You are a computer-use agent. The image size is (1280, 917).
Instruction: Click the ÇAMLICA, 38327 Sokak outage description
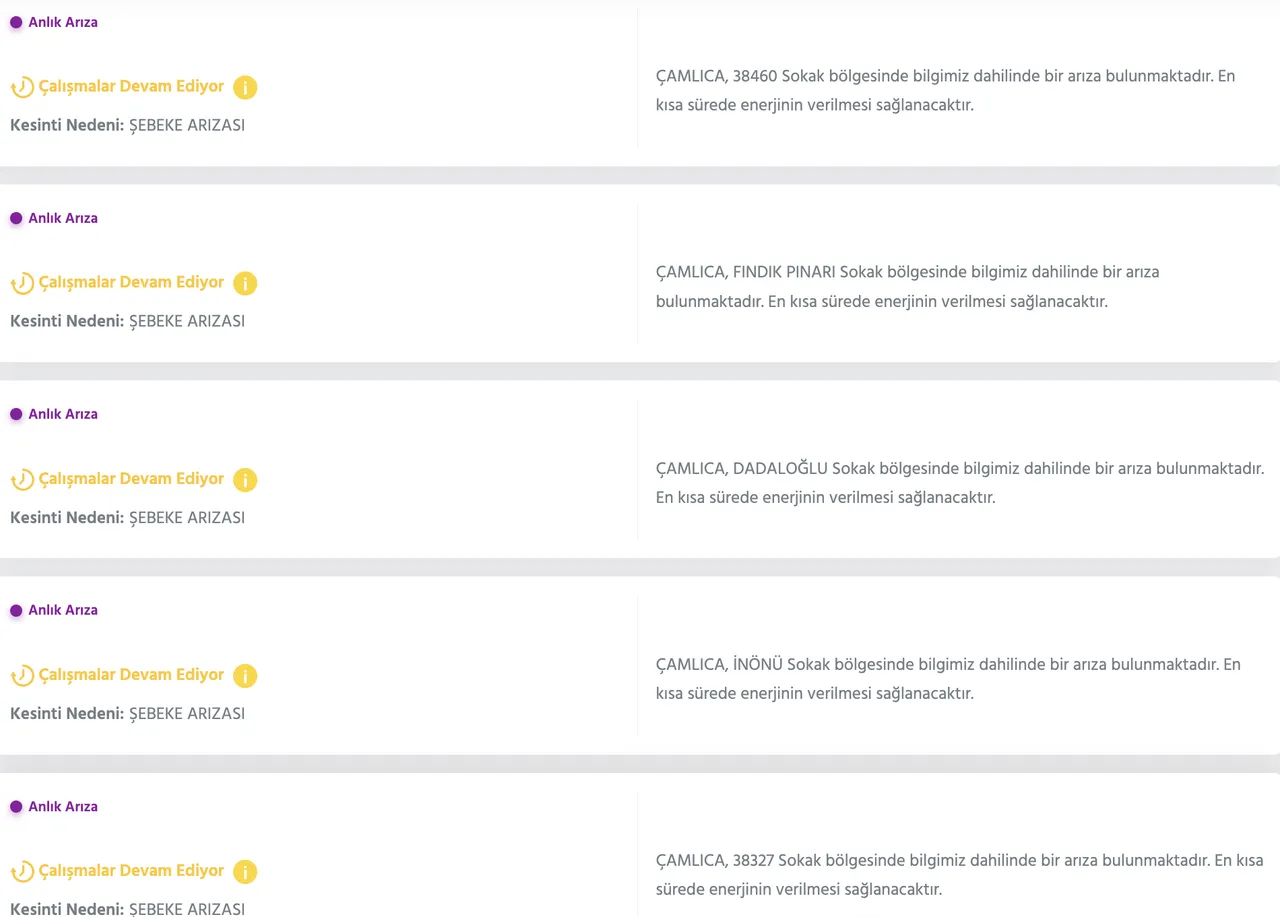pyautogui.click(x=959, y=874)
